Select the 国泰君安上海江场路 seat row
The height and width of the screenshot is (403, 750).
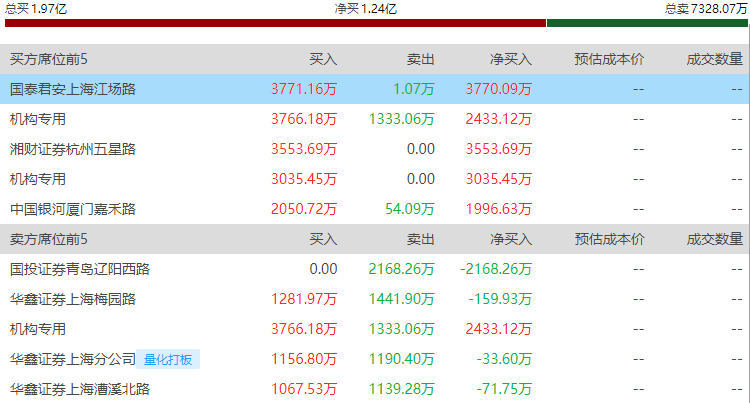(375, 89)
